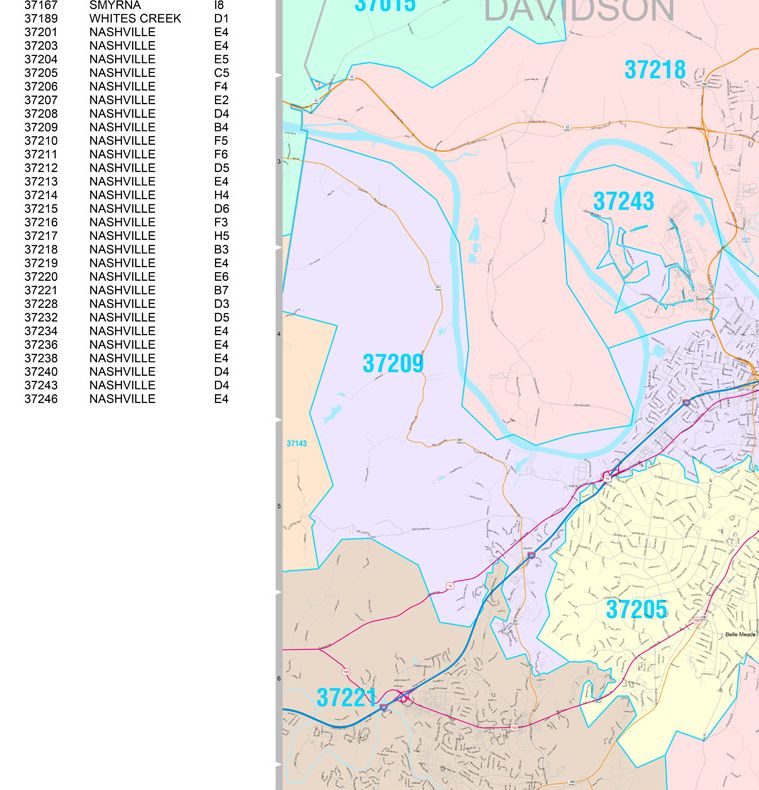Click grid reference C5 in the 37205 row
The image size is (759, 790).
tap(221, 73)
